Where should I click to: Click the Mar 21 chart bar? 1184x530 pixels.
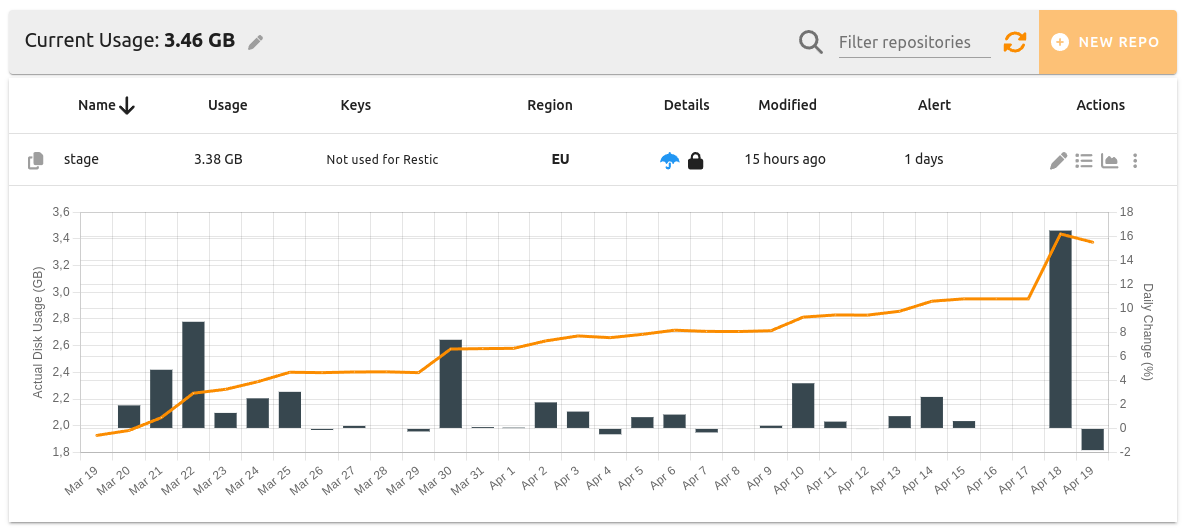coord(162,399)
